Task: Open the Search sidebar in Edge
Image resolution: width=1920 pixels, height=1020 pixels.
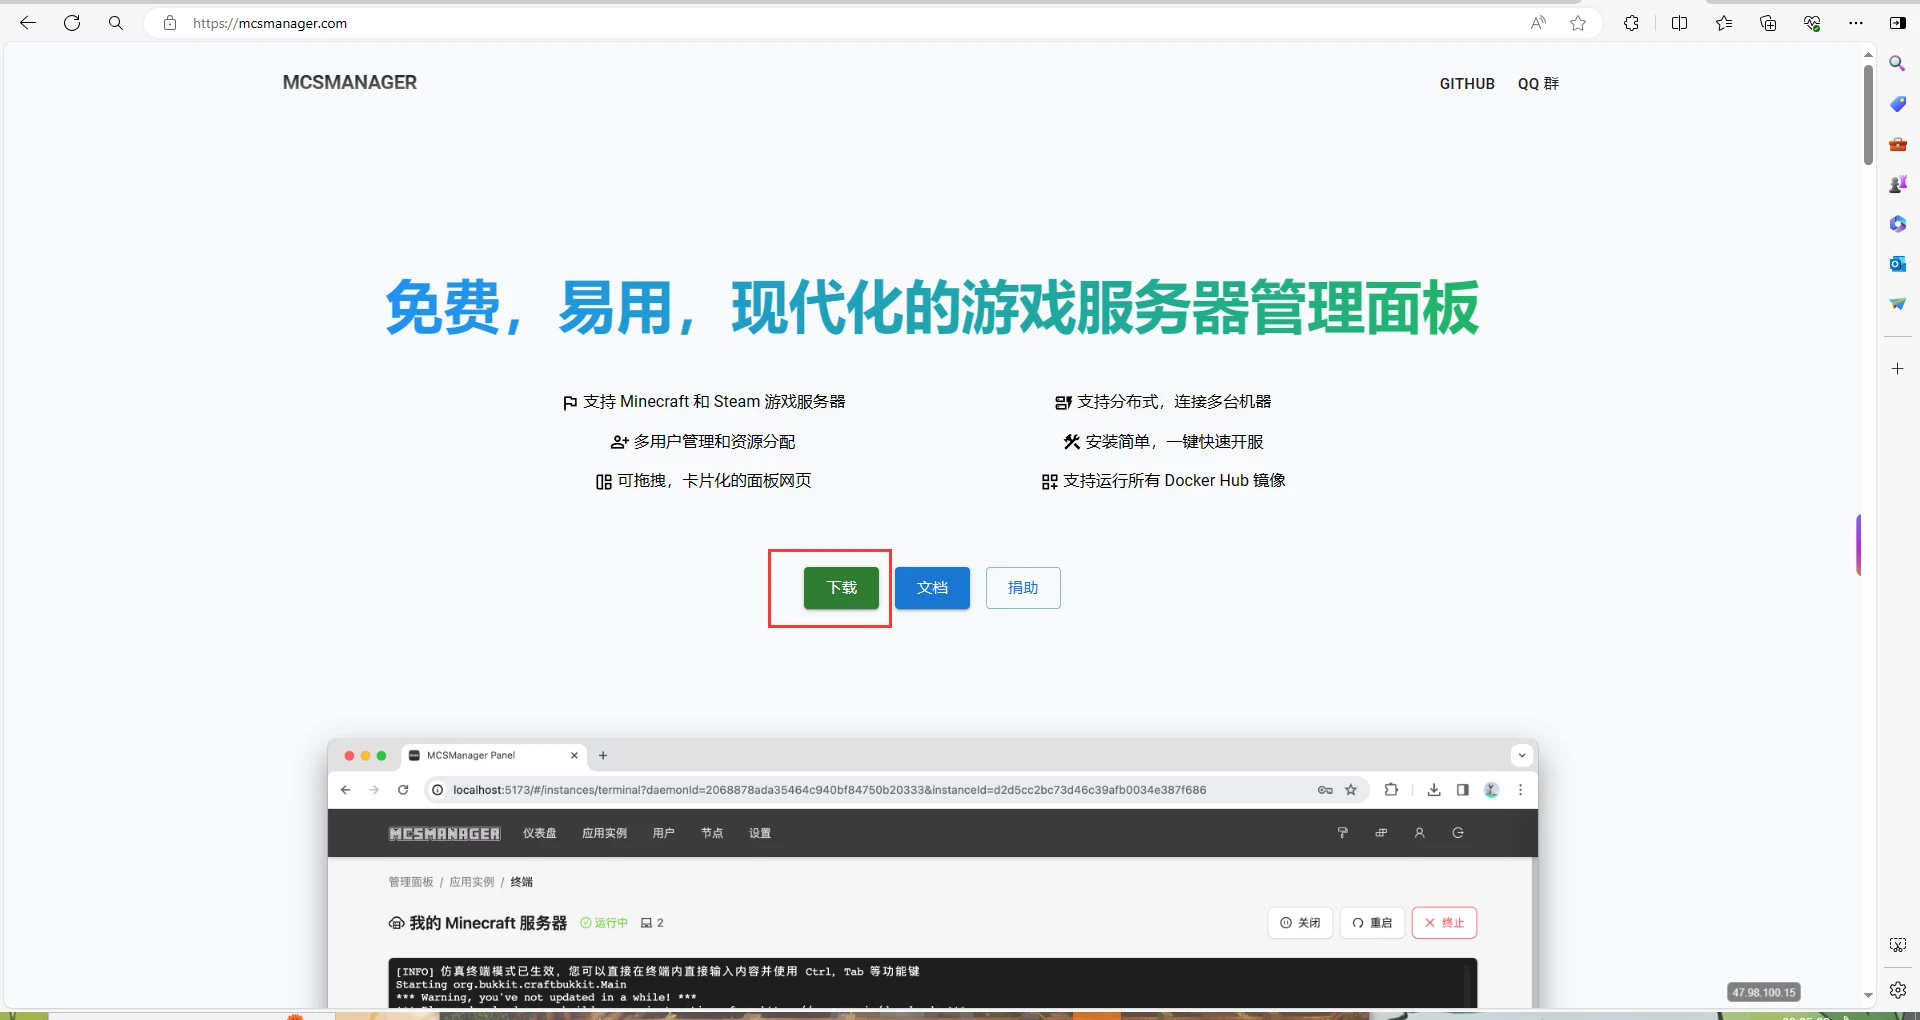Action: 1899,63
